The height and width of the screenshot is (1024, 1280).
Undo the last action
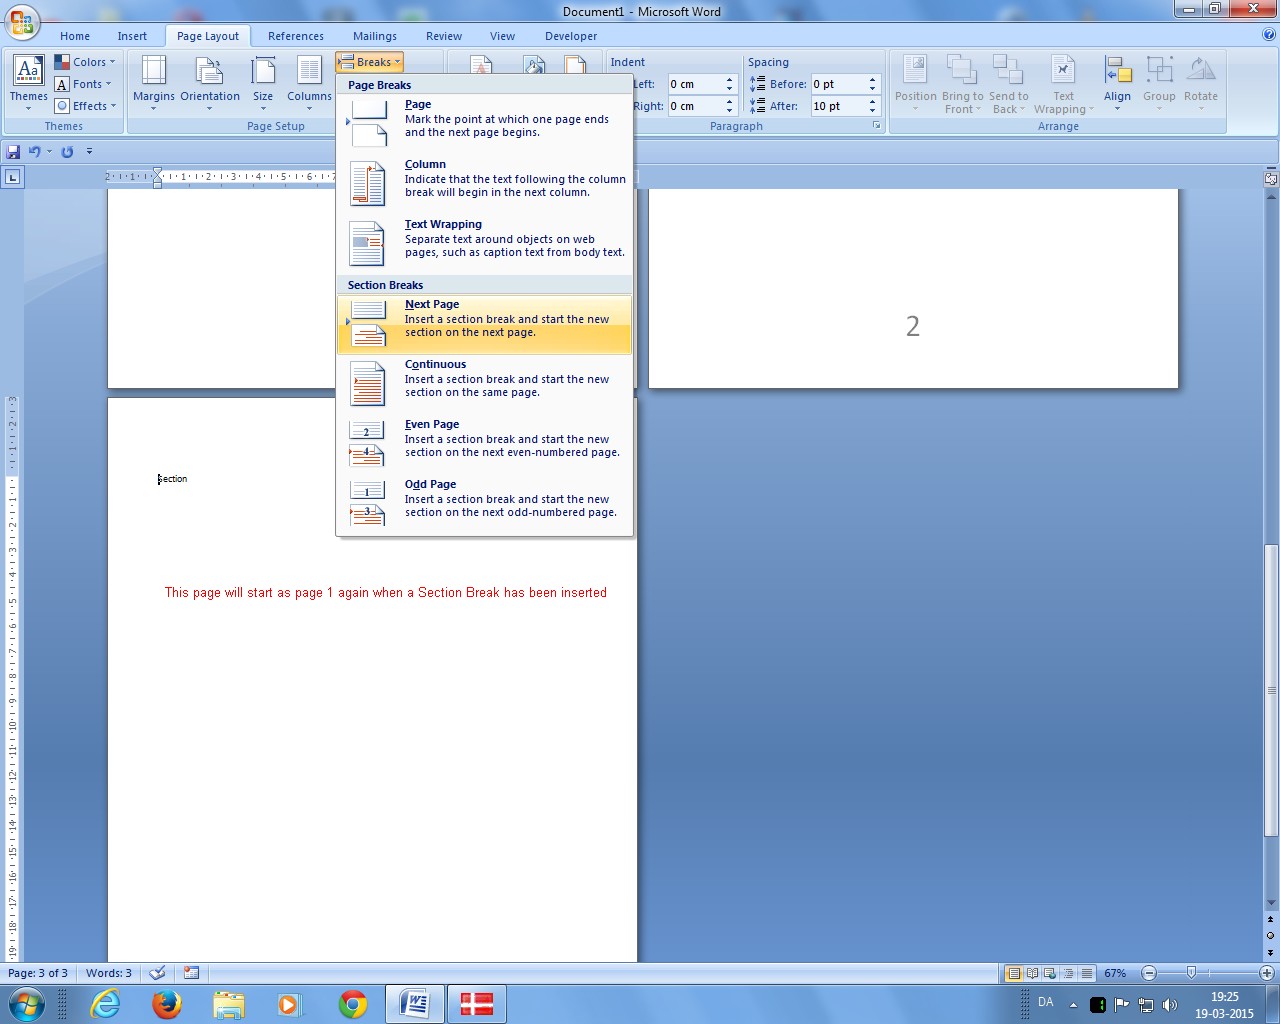tap(34, 152)
